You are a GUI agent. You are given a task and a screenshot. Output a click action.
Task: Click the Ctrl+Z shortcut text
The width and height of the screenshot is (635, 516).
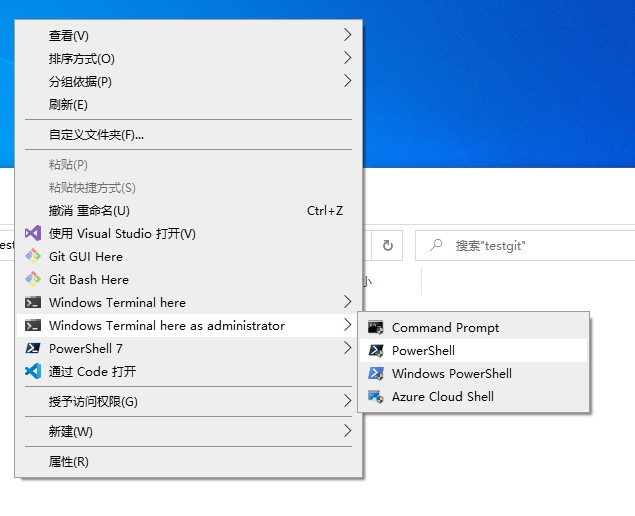coord(325,211)
